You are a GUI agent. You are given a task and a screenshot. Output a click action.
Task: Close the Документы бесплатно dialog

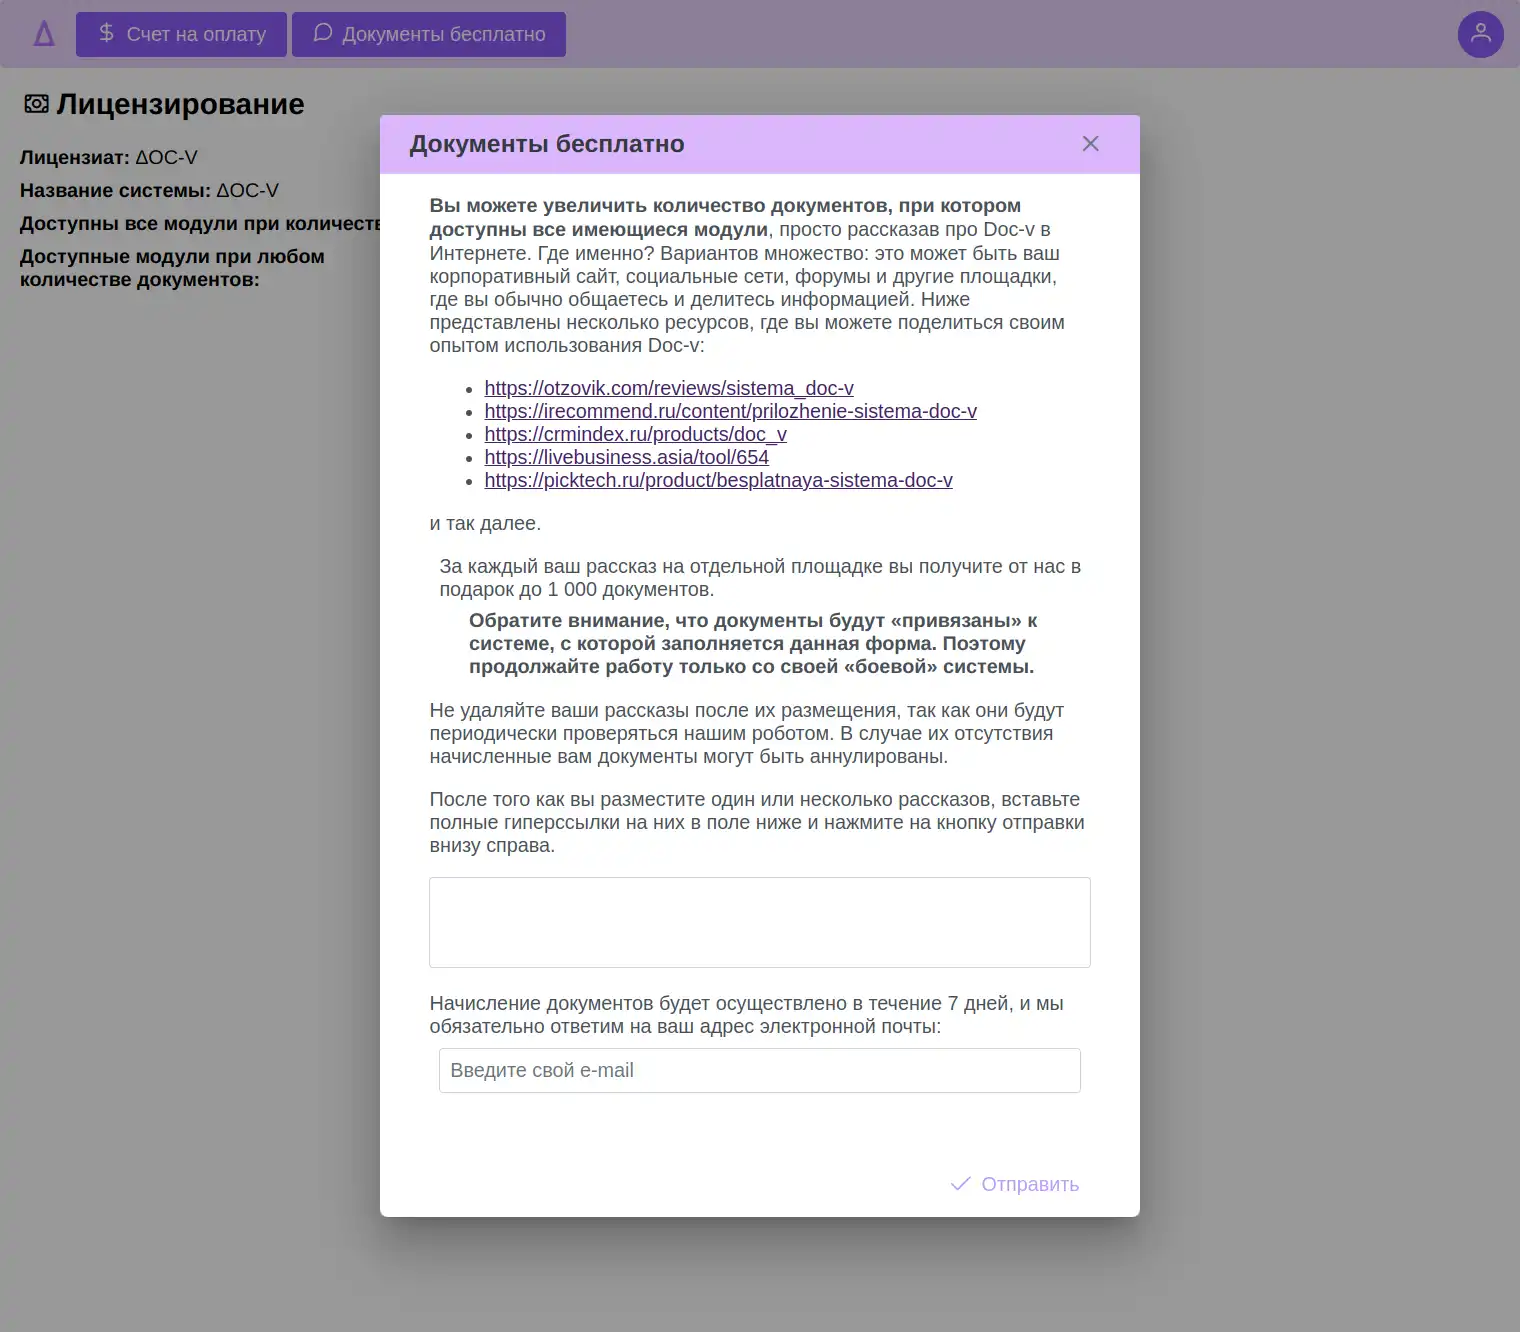[x=1090, y=144]
